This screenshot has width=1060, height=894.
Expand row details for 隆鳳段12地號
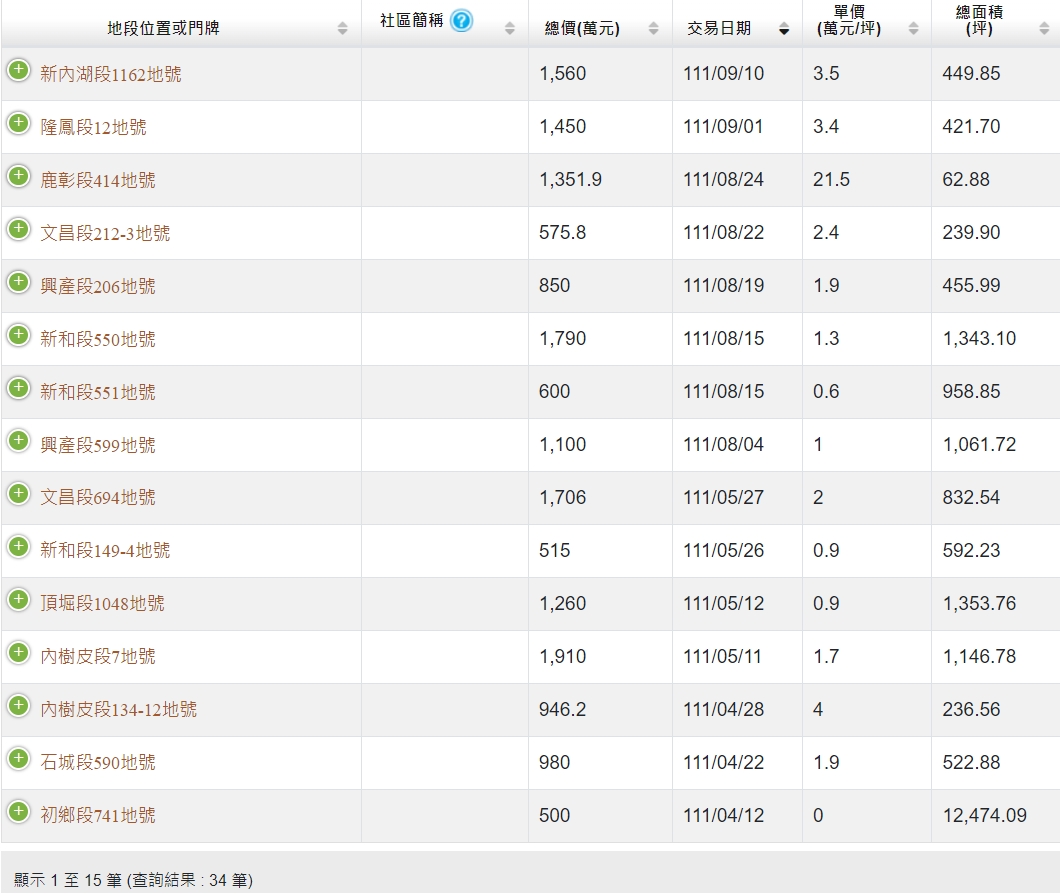(19, 123)
